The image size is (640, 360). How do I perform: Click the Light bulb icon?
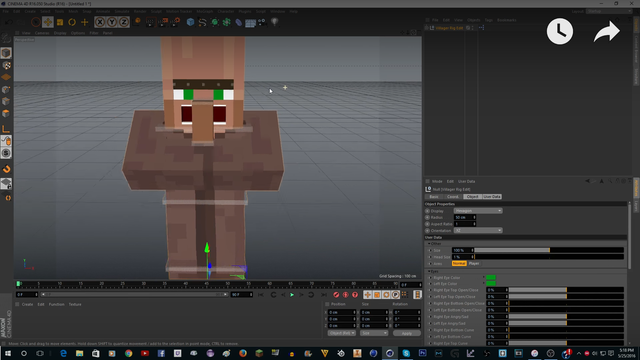[275, 22]
